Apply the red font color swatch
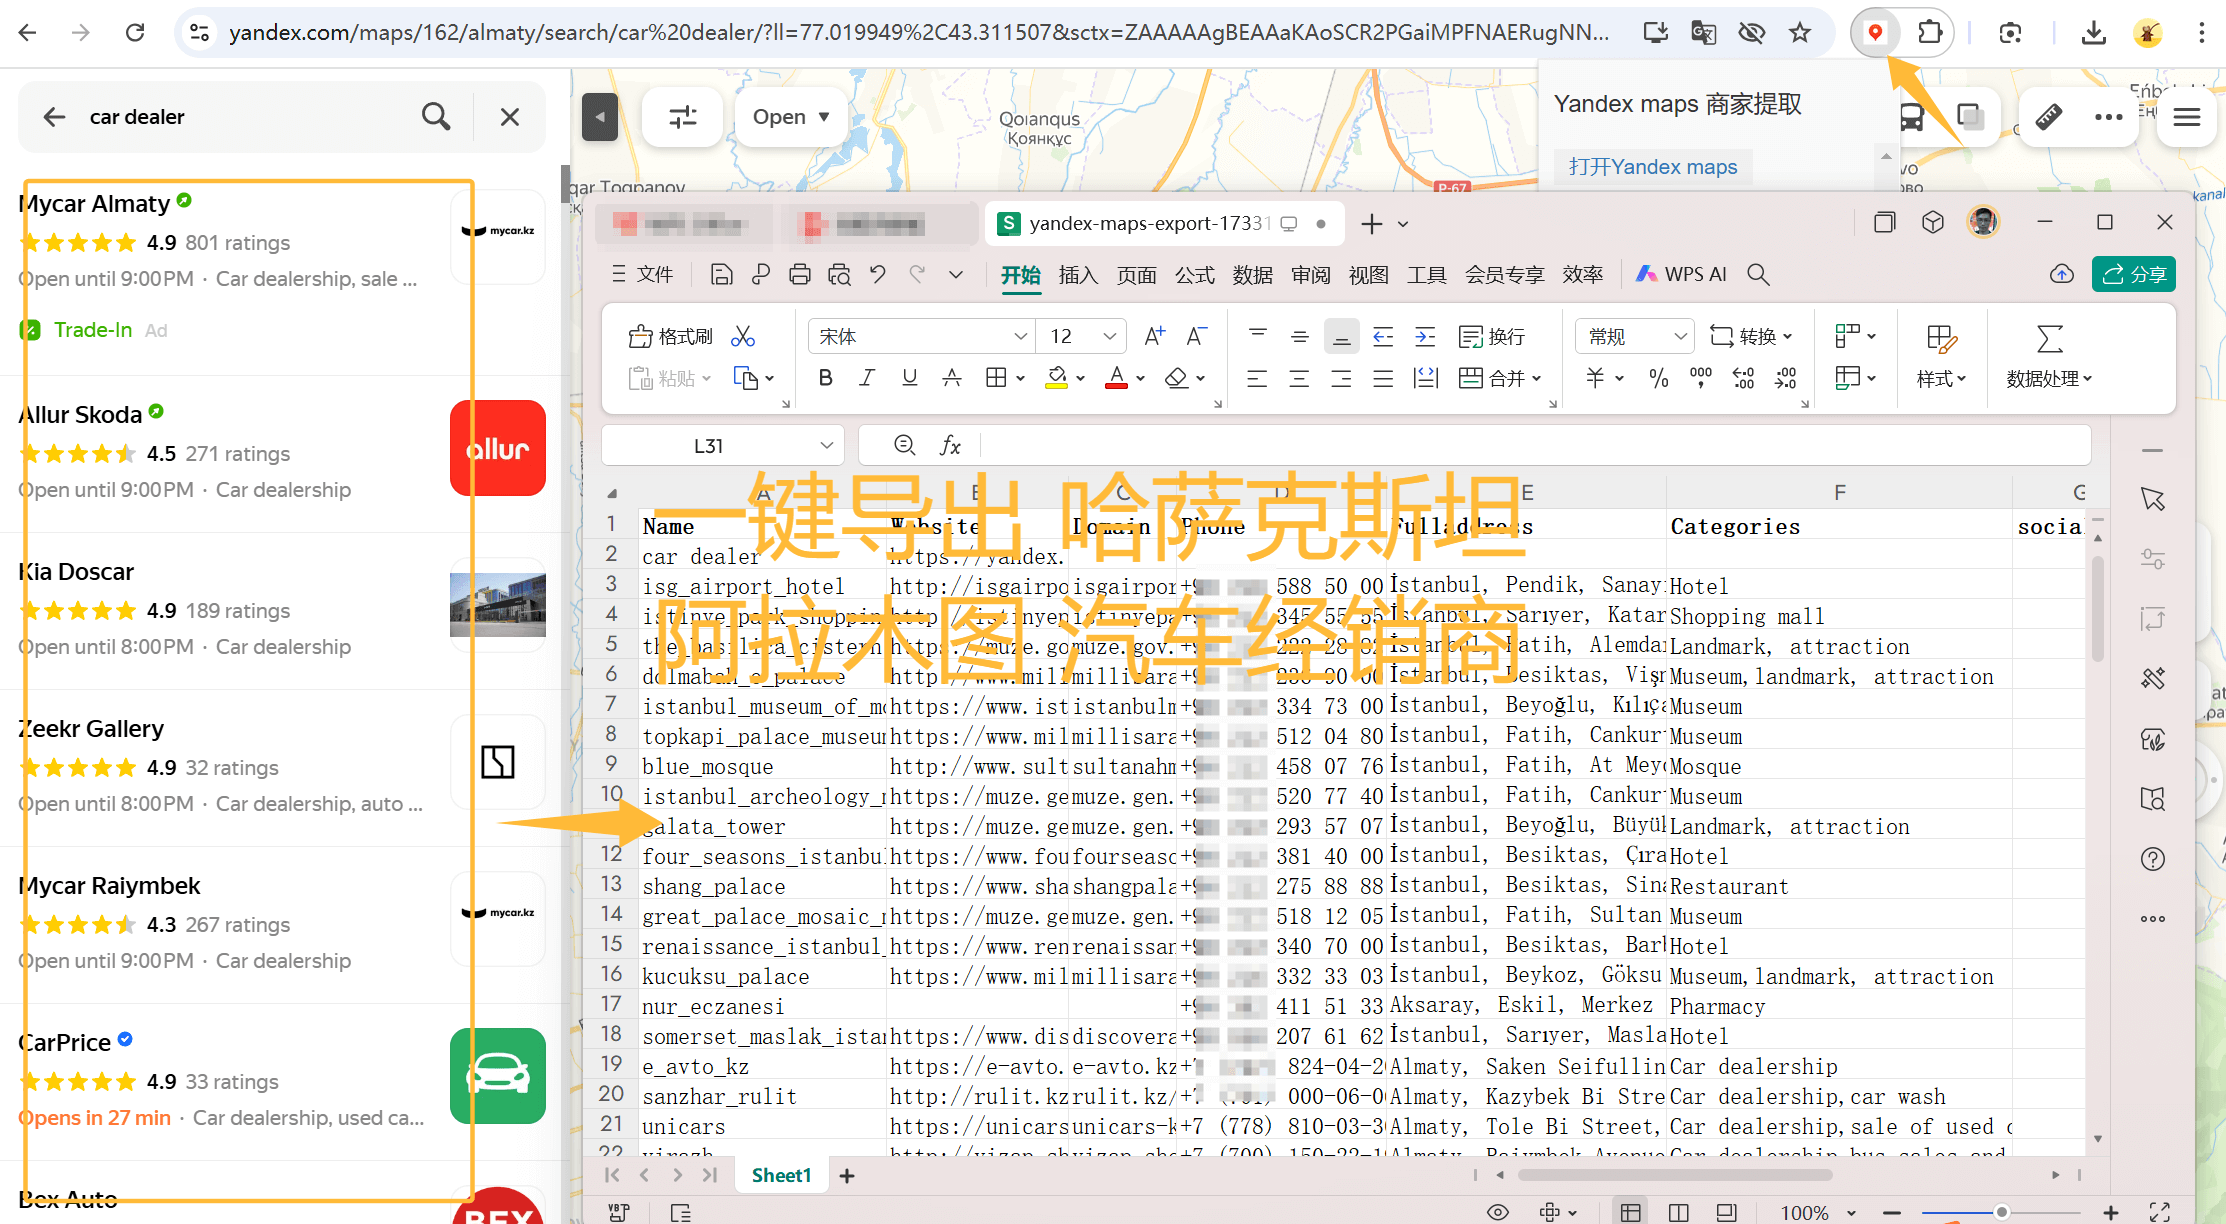 click(1116, 378)
